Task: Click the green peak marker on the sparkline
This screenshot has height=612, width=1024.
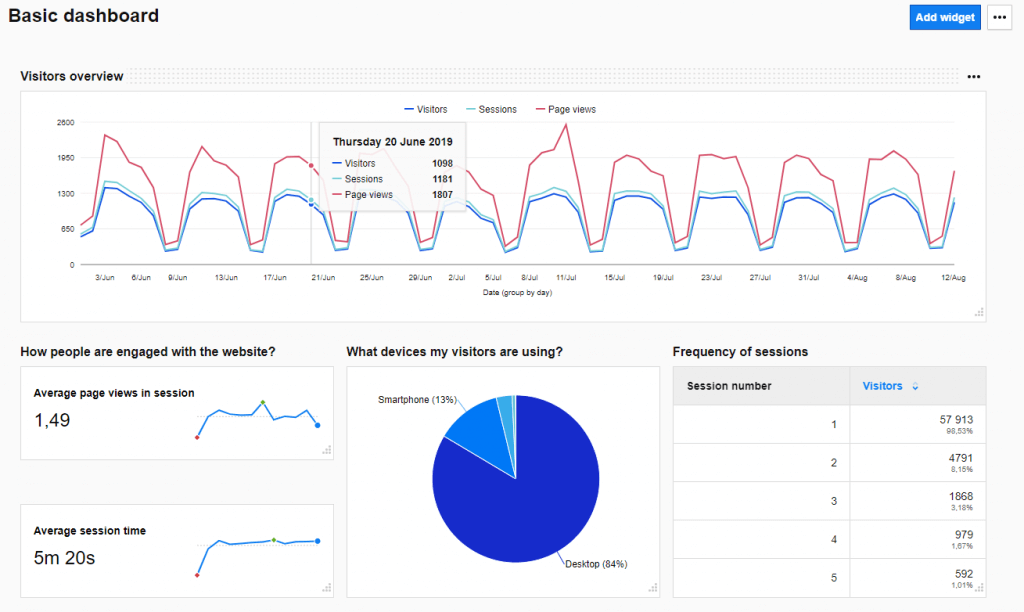Action: [265, 400]
